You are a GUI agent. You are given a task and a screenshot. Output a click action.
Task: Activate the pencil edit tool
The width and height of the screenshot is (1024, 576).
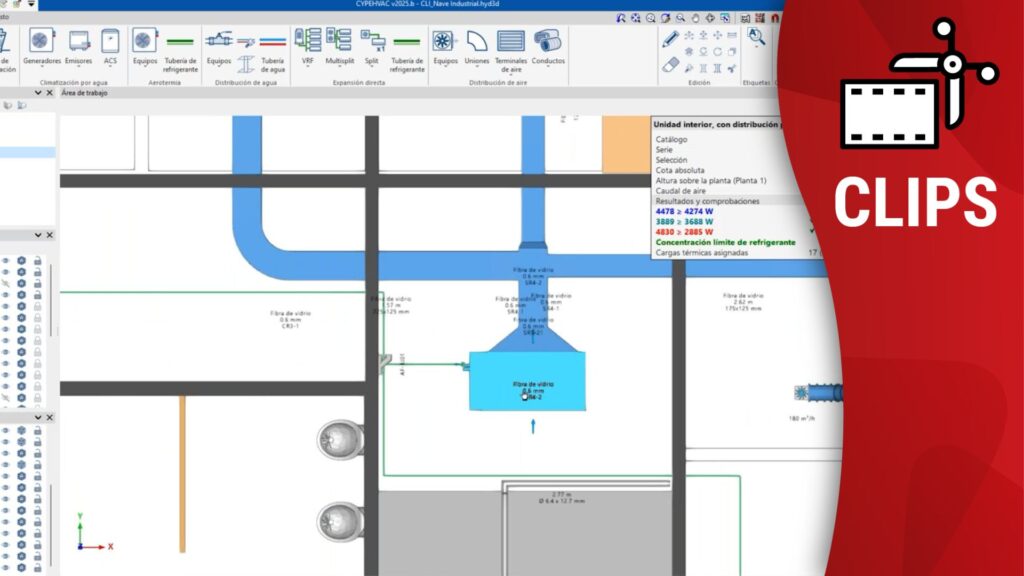tap(671, 37)
